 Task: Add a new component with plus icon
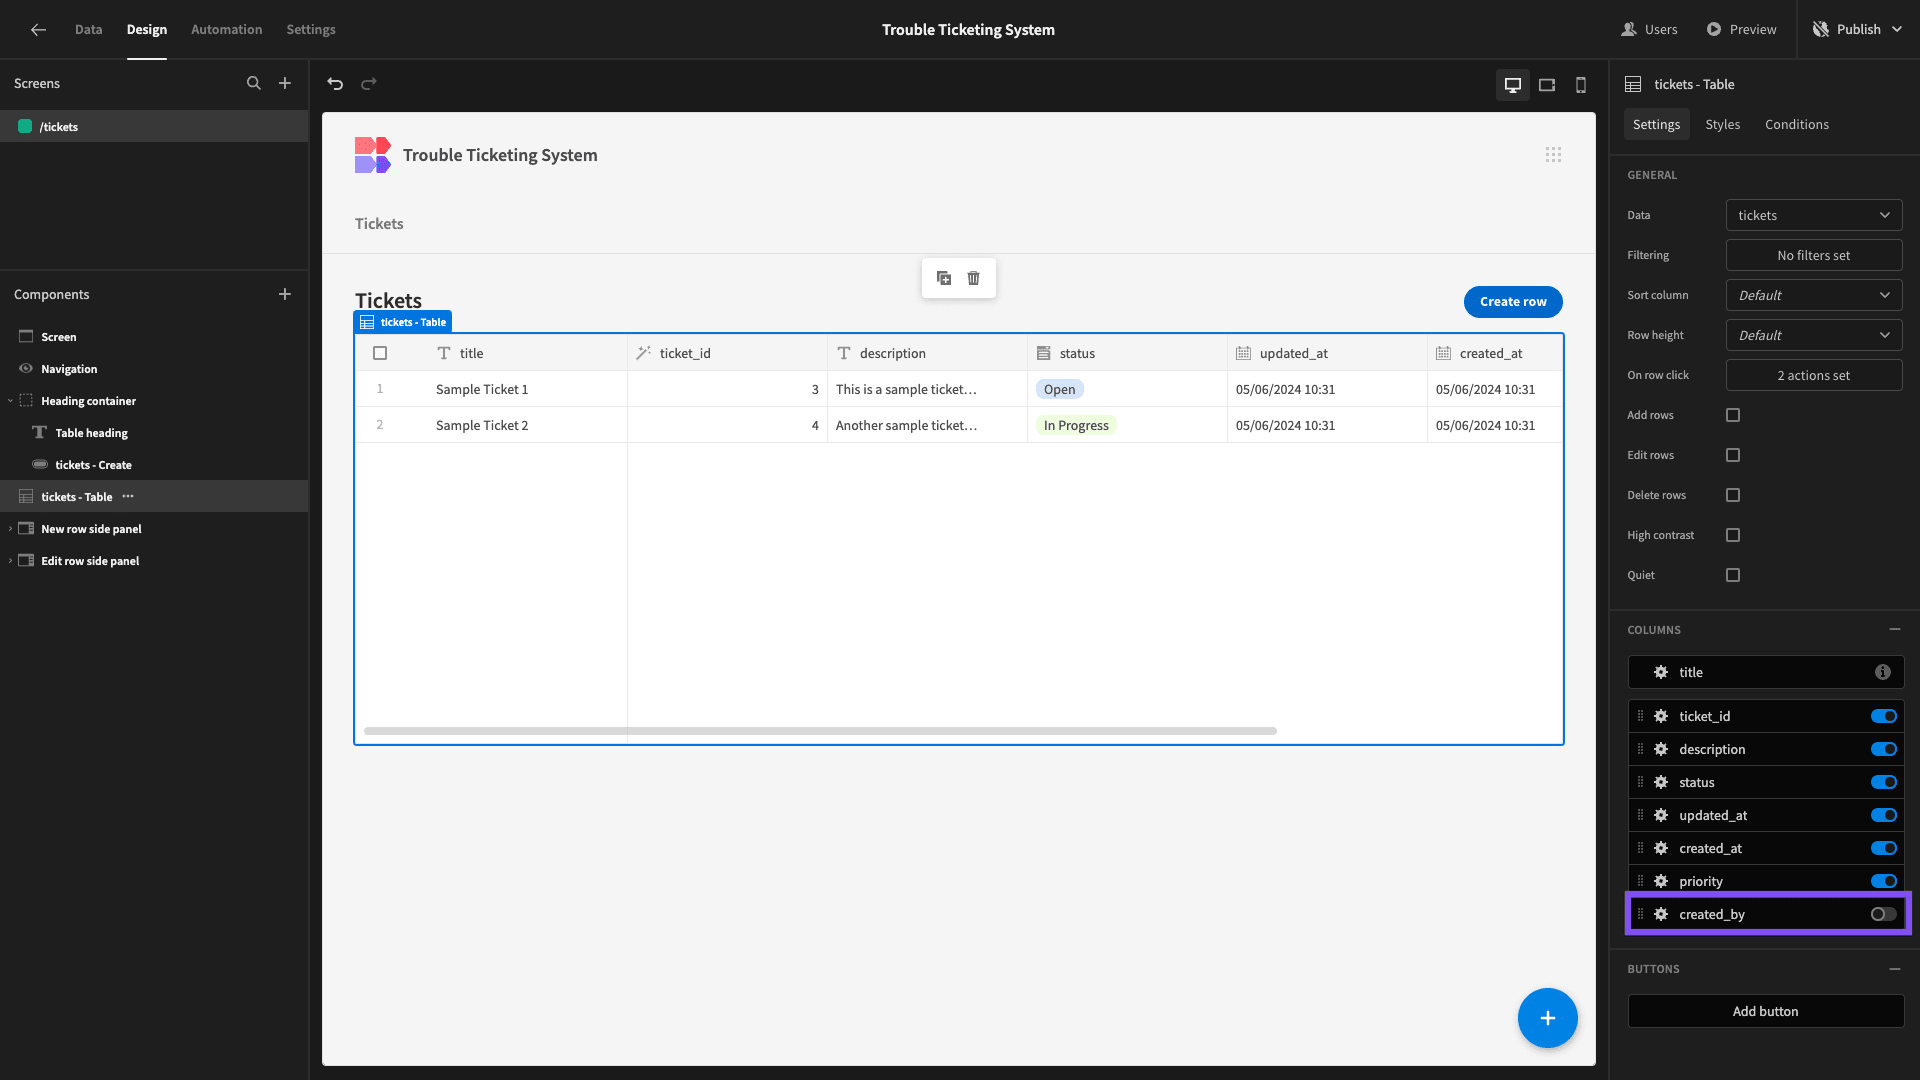pyautogui.click(x=285, y=294)
